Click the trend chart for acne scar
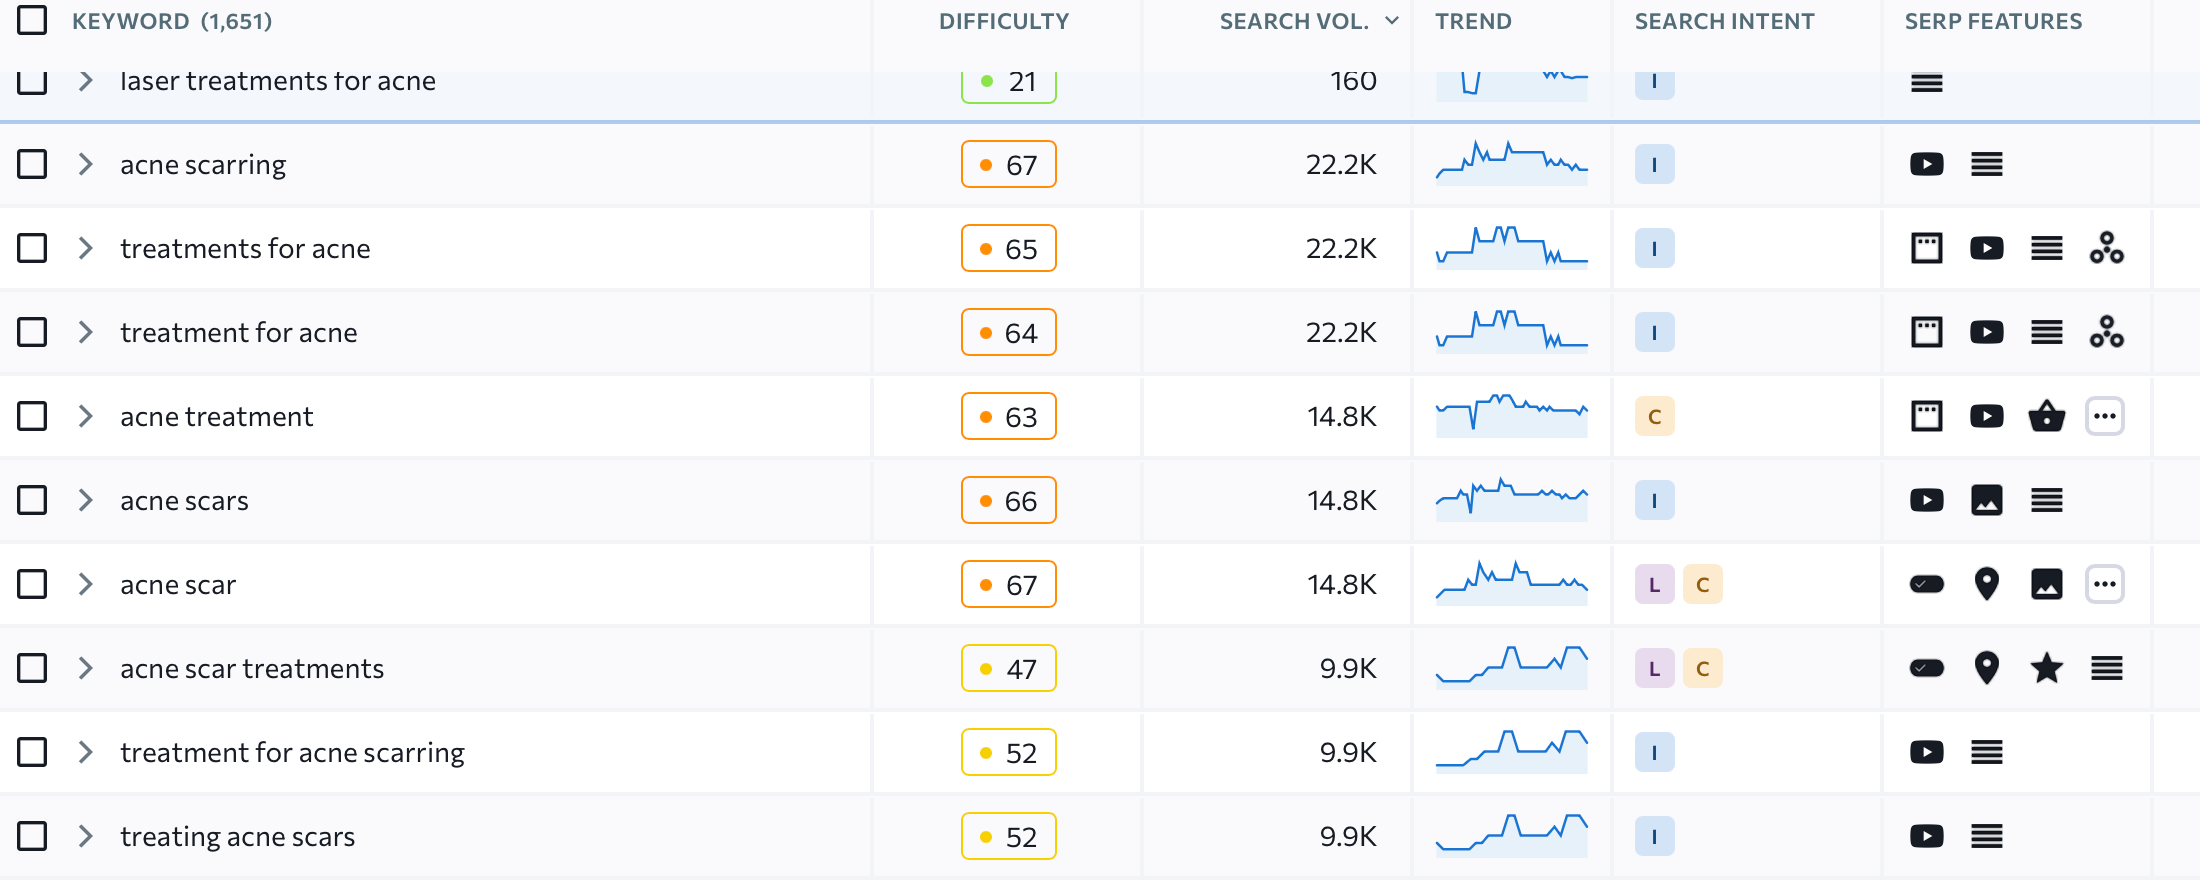The image size is (2200, 880). tap(1512, 583)
